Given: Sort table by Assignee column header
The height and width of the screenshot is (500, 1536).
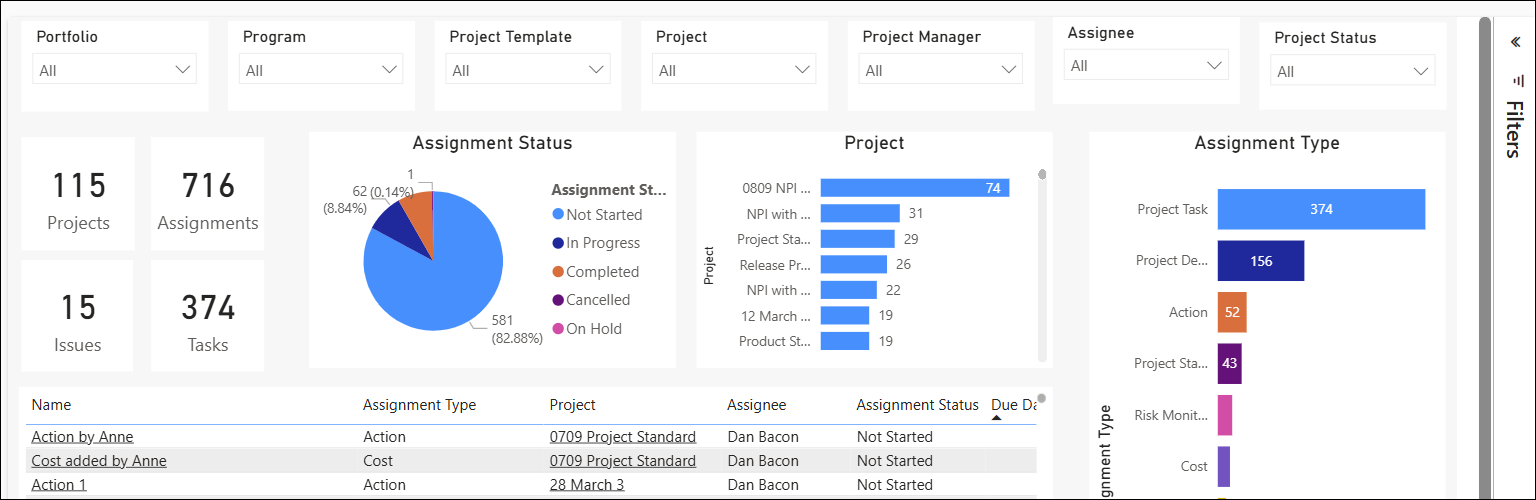Looking at the screenshot, I should (x=757, y=405).
